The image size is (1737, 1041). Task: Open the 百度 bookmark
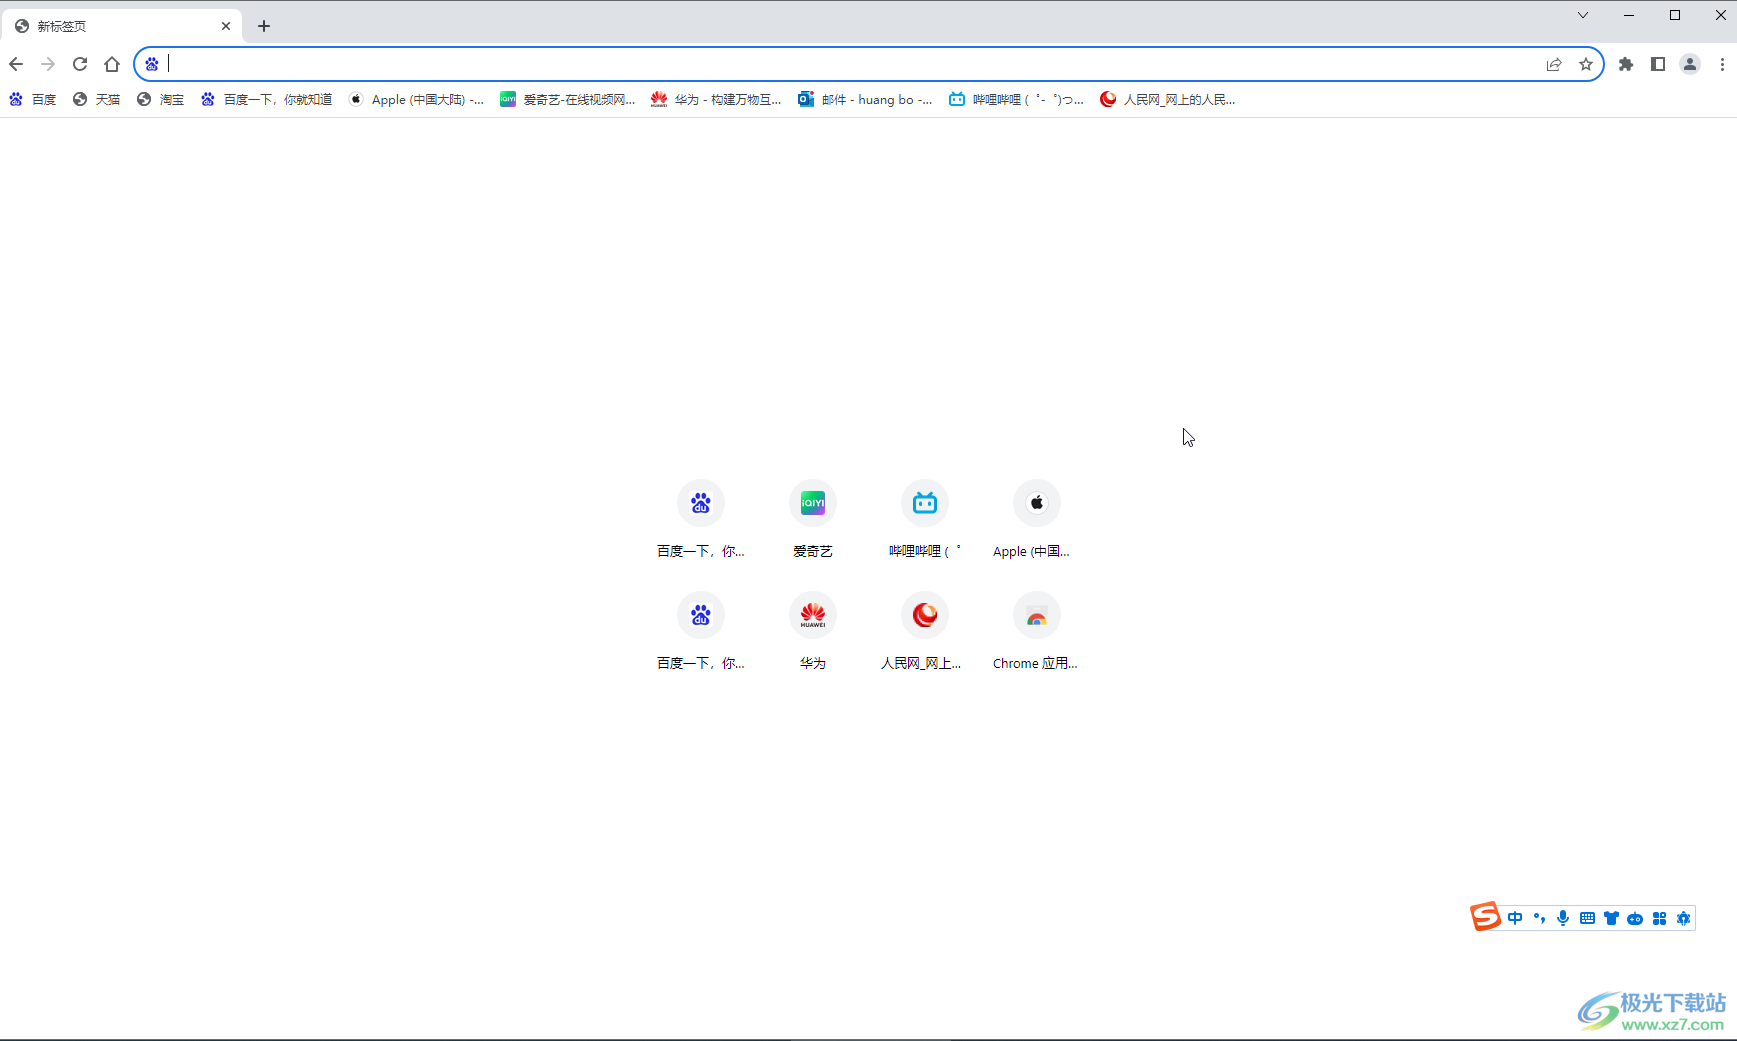[x=32, y=99]
